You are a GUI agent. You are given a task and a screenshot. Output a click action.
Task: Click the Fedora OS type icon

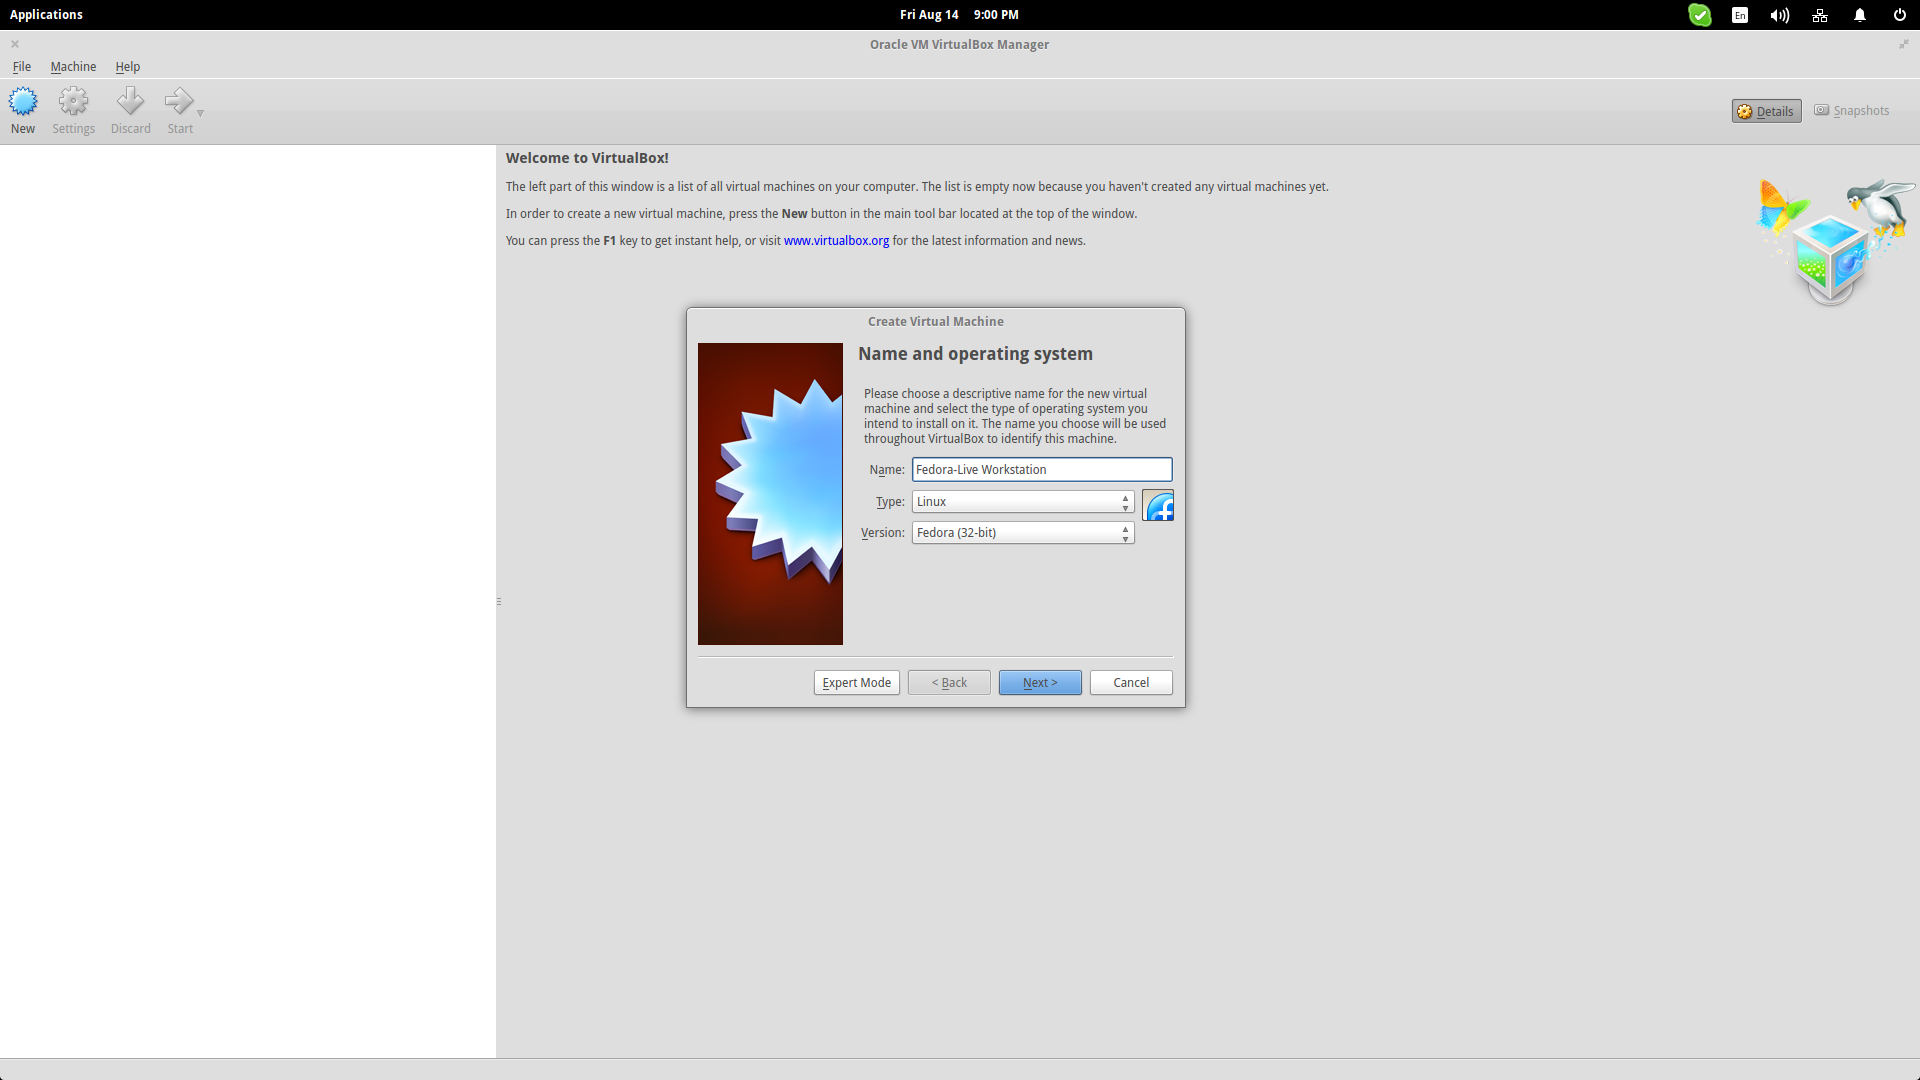[1158, 506]
